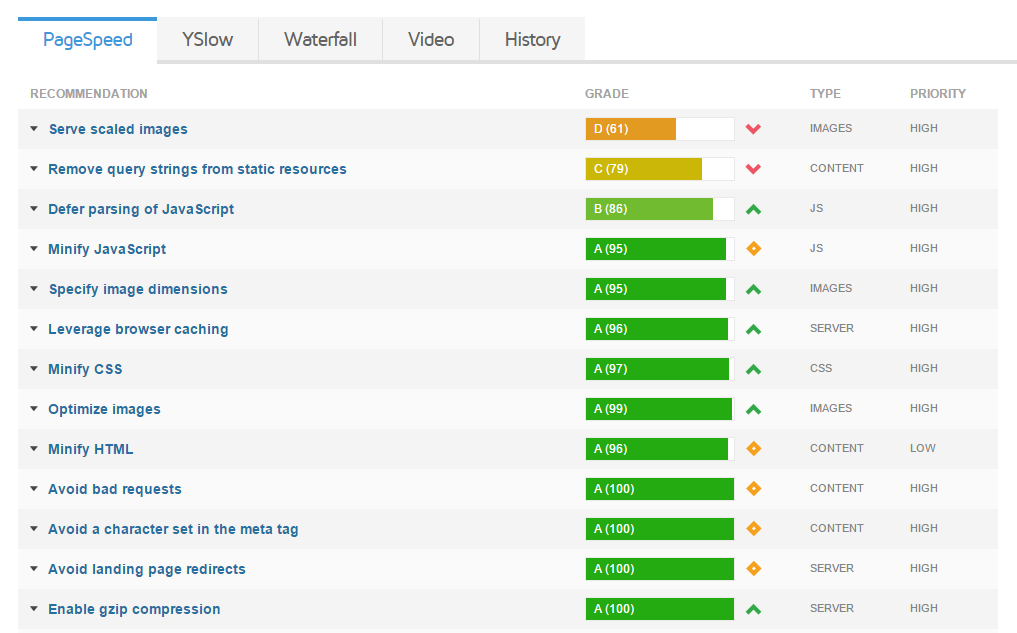Open Remove query strings from static resources

point(197,169)
